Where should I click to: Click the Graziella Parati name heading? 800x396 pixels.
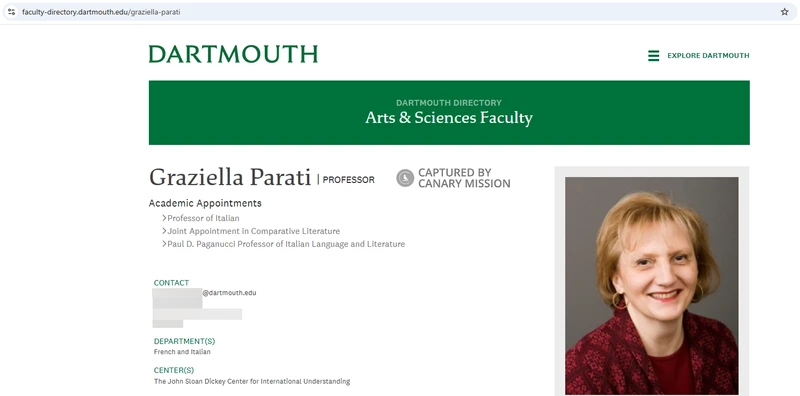(x=230, y=177)
